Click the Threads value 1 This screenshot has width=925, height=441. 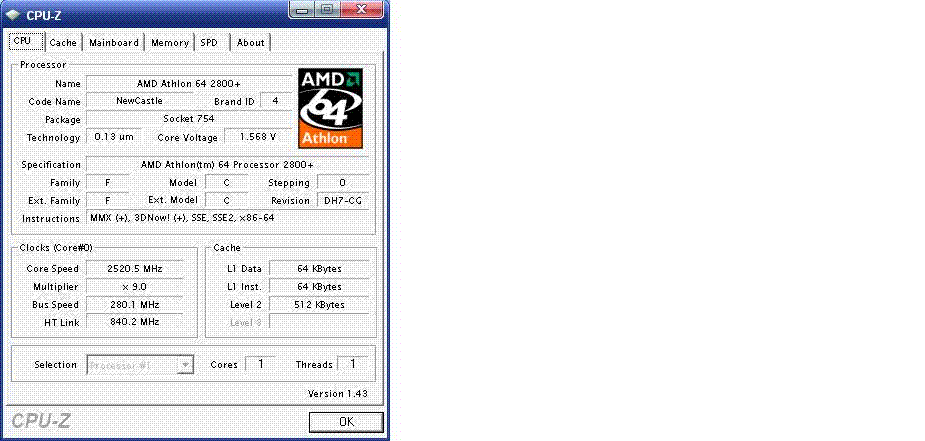tap(353, 364)
